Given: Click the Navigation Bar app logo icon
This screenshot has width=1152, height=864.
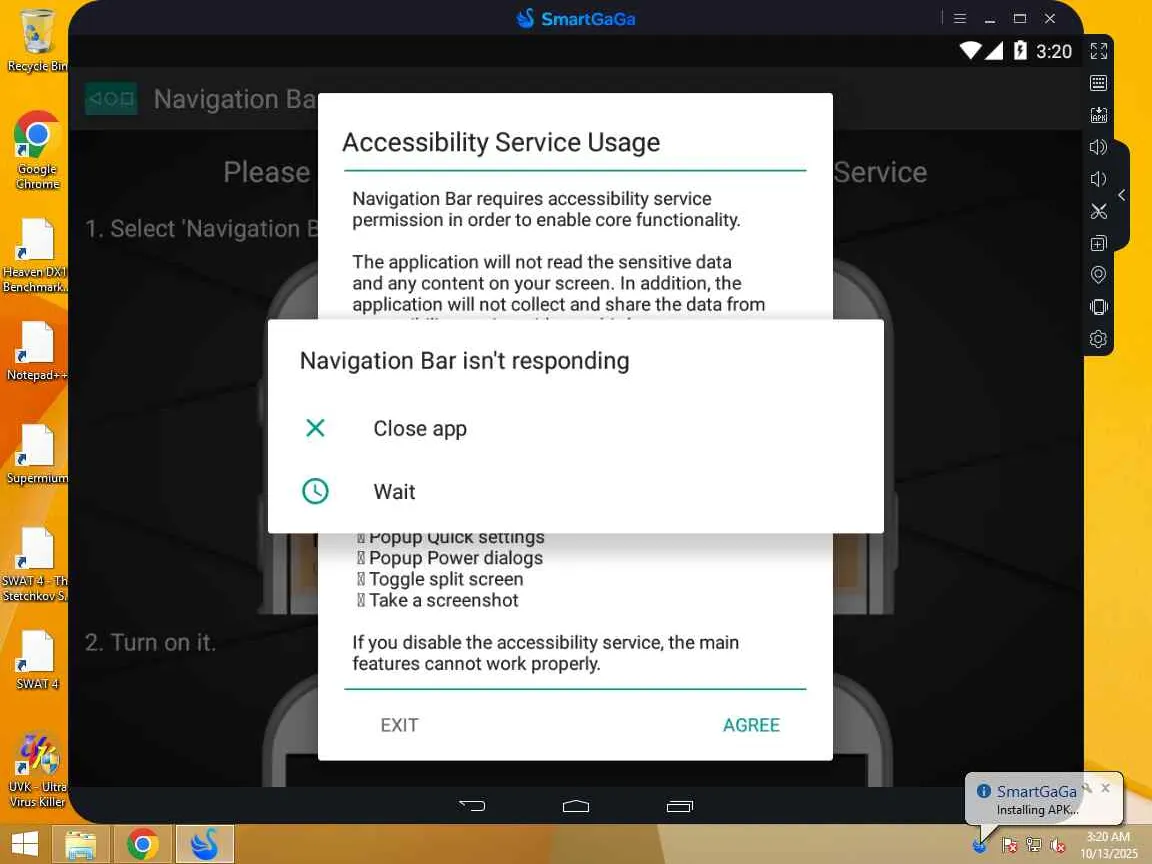Looking at the screenshot, I should point(111,98).
